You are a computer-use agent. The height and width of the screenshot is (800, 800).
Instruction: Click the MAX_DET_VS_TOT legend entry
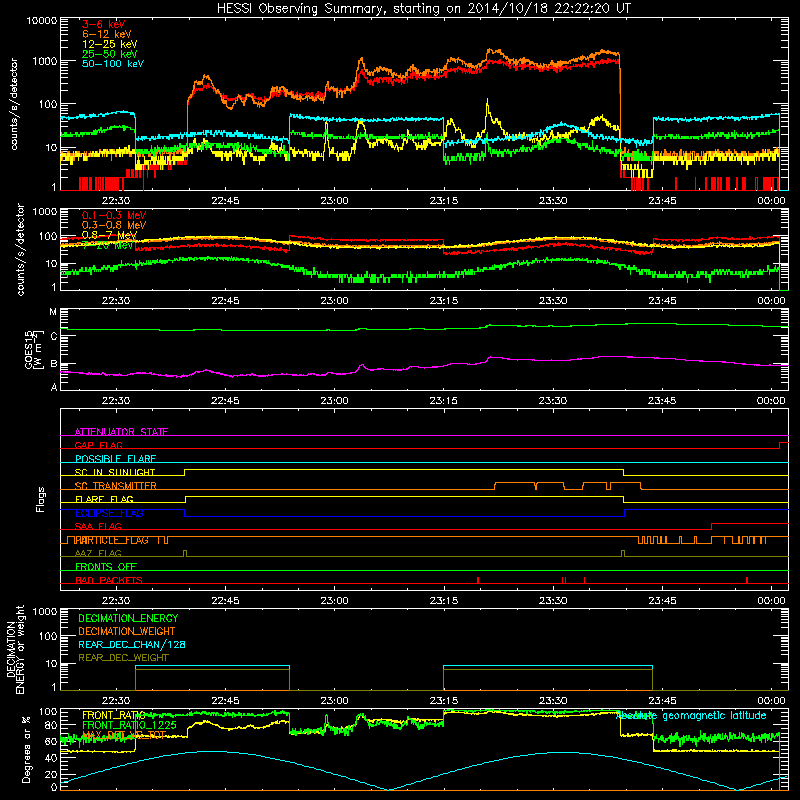[124, 735]
